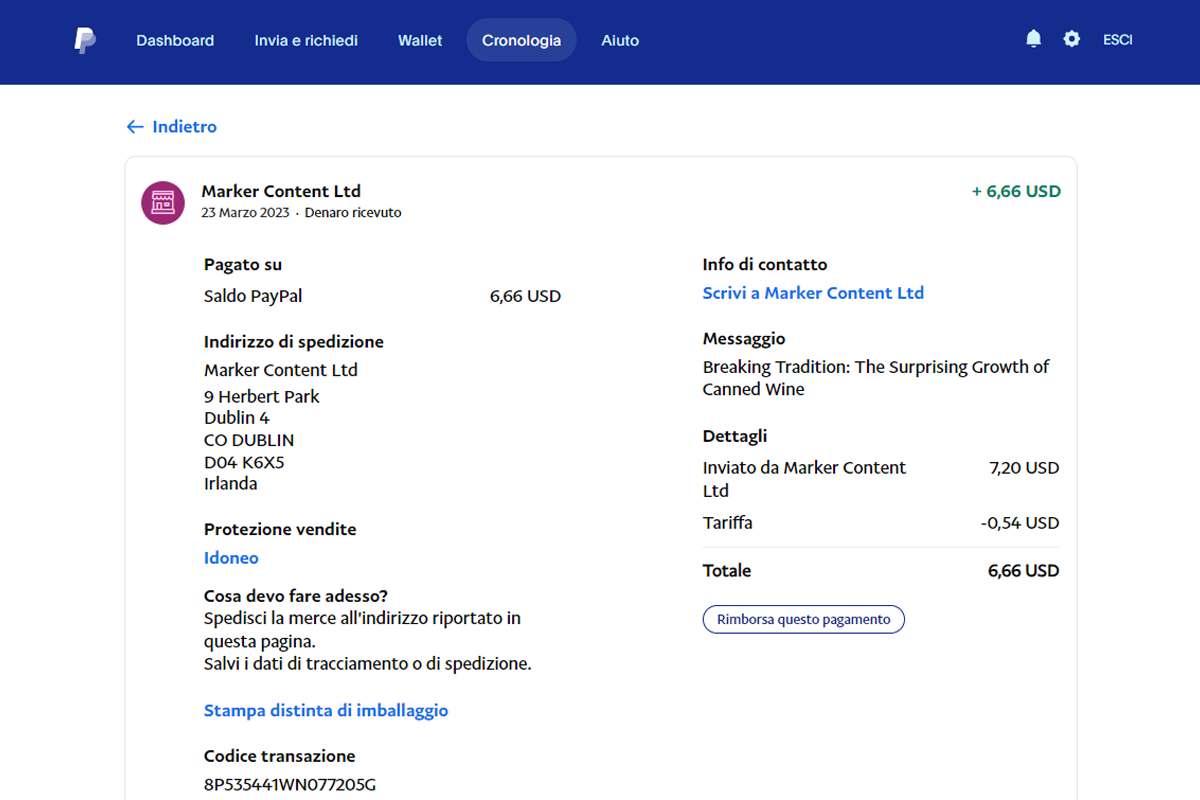Screen dimensions: 1200x800
Task: Click the Indirizzo di spedizione heading
Action: [294, 342]
